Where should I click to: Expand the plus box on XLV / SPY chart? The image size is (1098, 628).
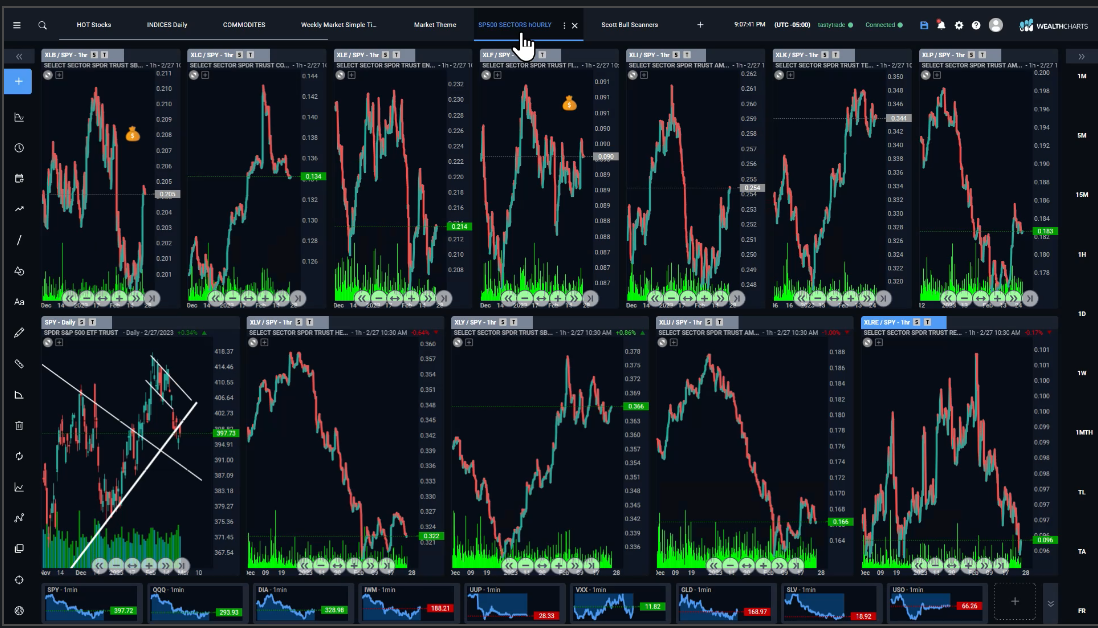pos(265,342)
